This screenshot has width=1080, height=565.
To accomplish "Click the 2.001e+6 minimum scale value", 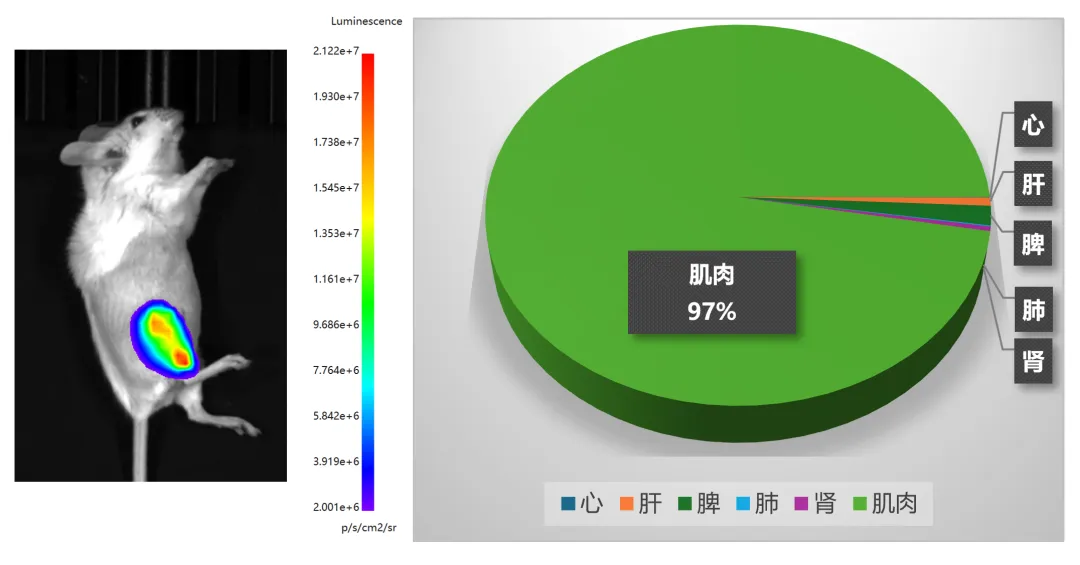I will pos(336,507).
